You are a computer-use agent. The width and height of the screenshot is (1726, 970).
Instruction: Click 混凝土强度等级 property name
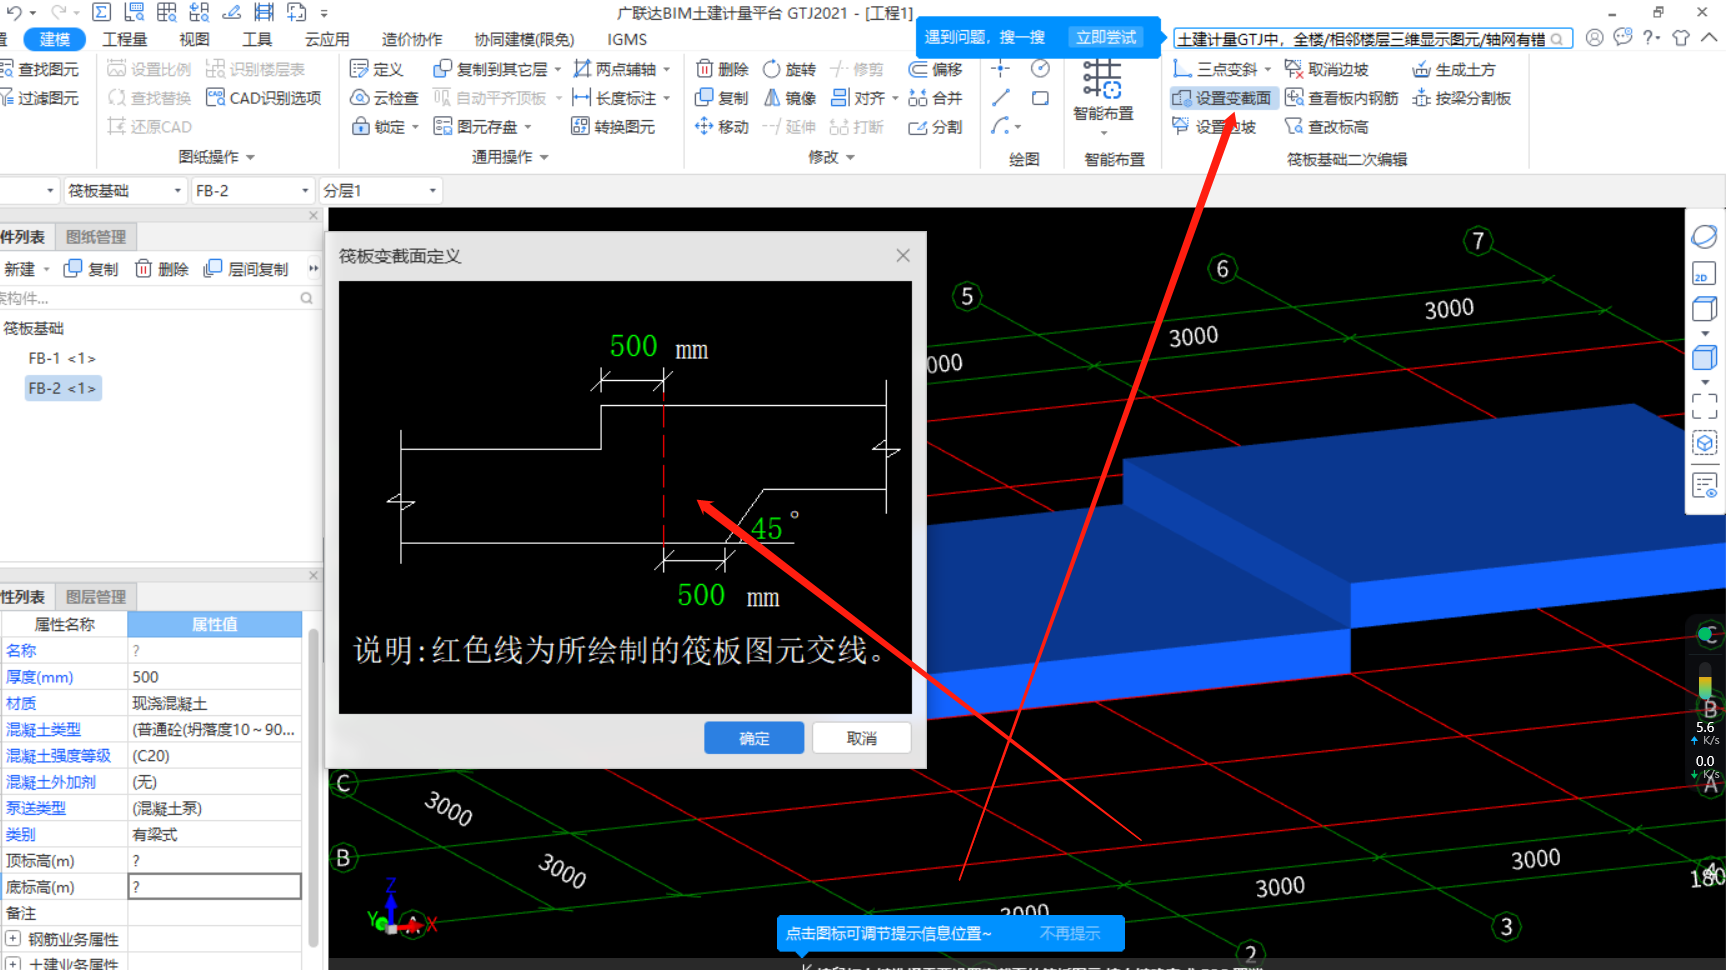pyautogui.click(x=58, y=756)
